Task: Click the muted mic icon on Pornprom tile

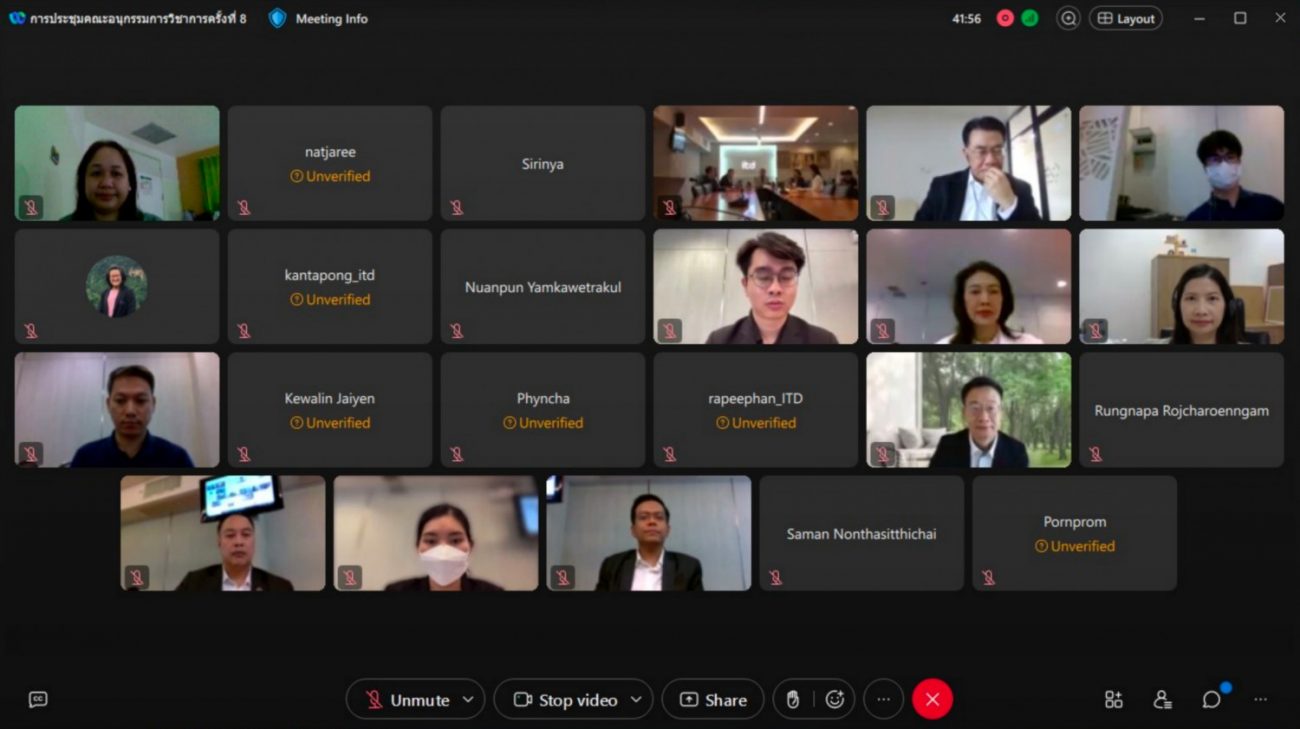Action: (989, 577)
